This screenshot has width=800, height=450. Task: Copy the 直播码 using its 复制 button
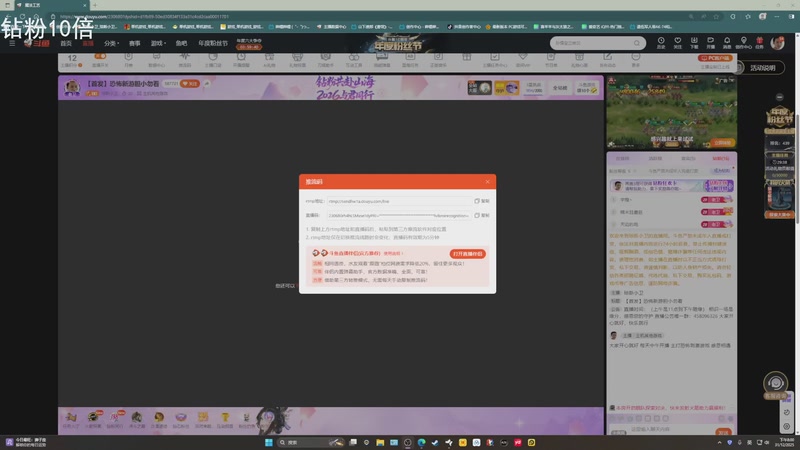point(482,215)
